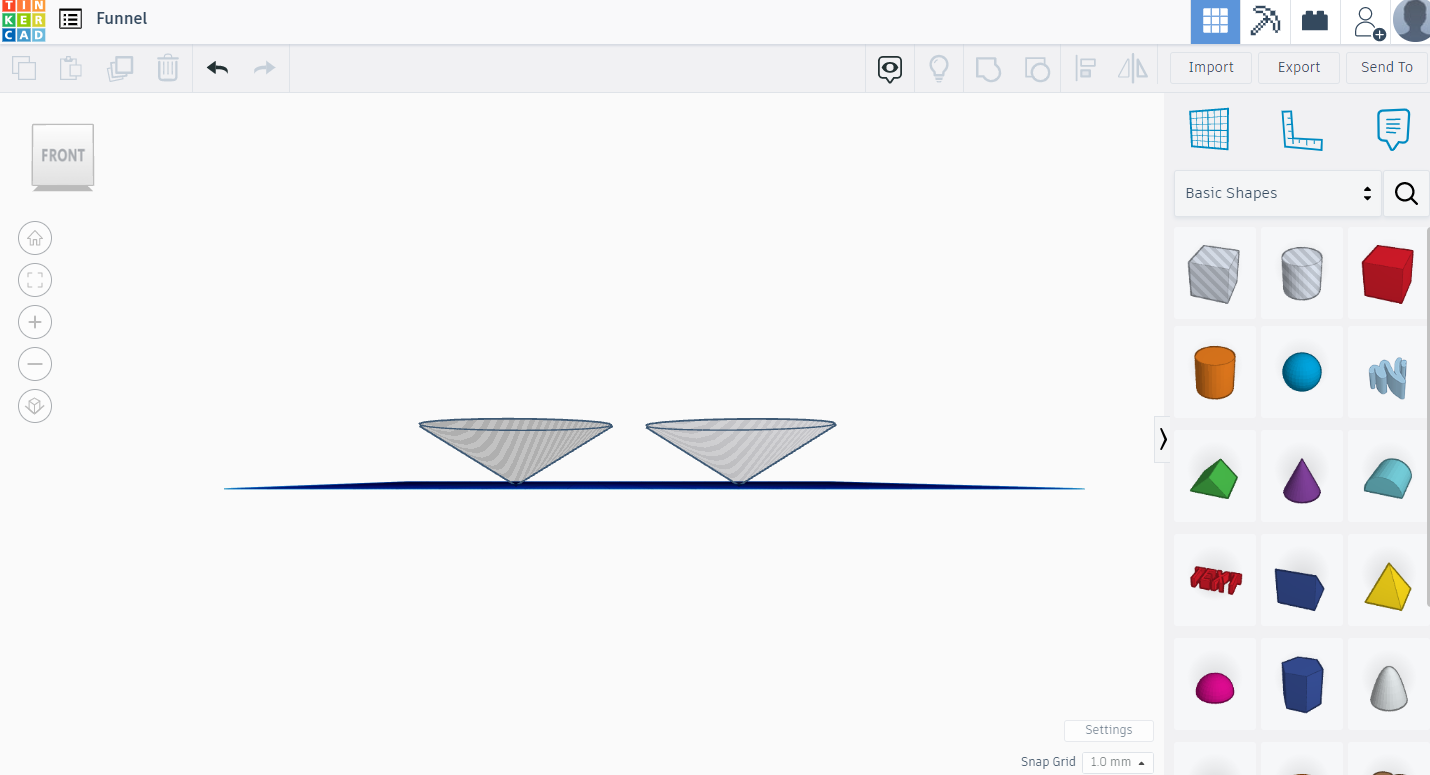Click the Mirror/Flip icon
Viewport: 1430px width, 775px height.
(1131, 68)
